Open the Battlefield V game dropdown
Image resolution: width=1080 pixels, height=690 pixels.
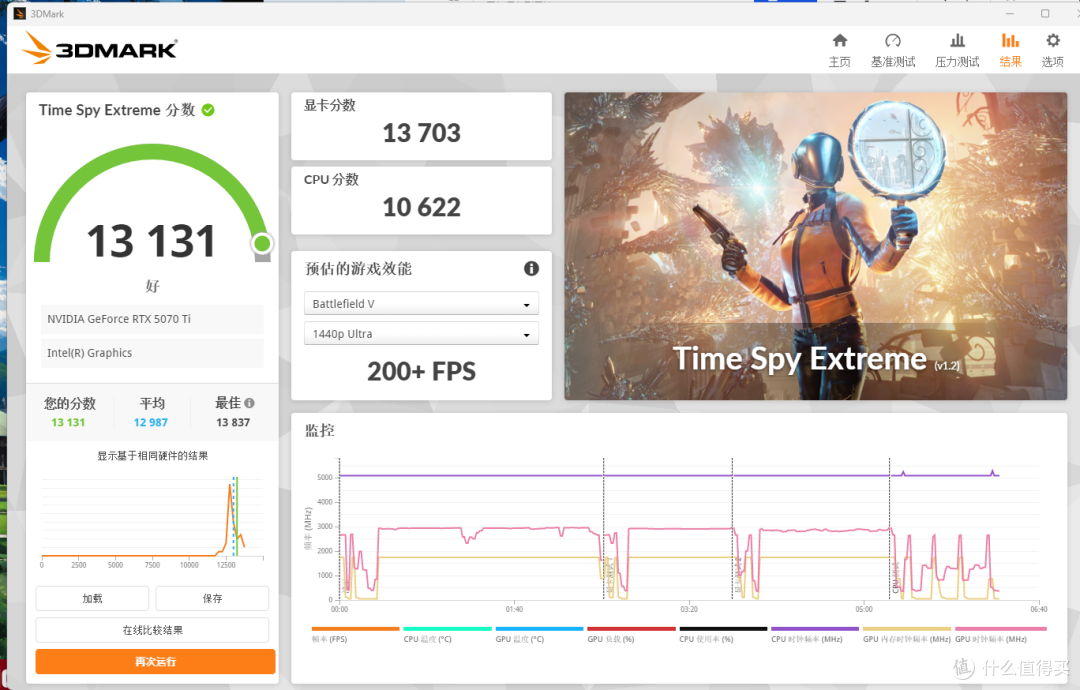[x=421, y=304]
